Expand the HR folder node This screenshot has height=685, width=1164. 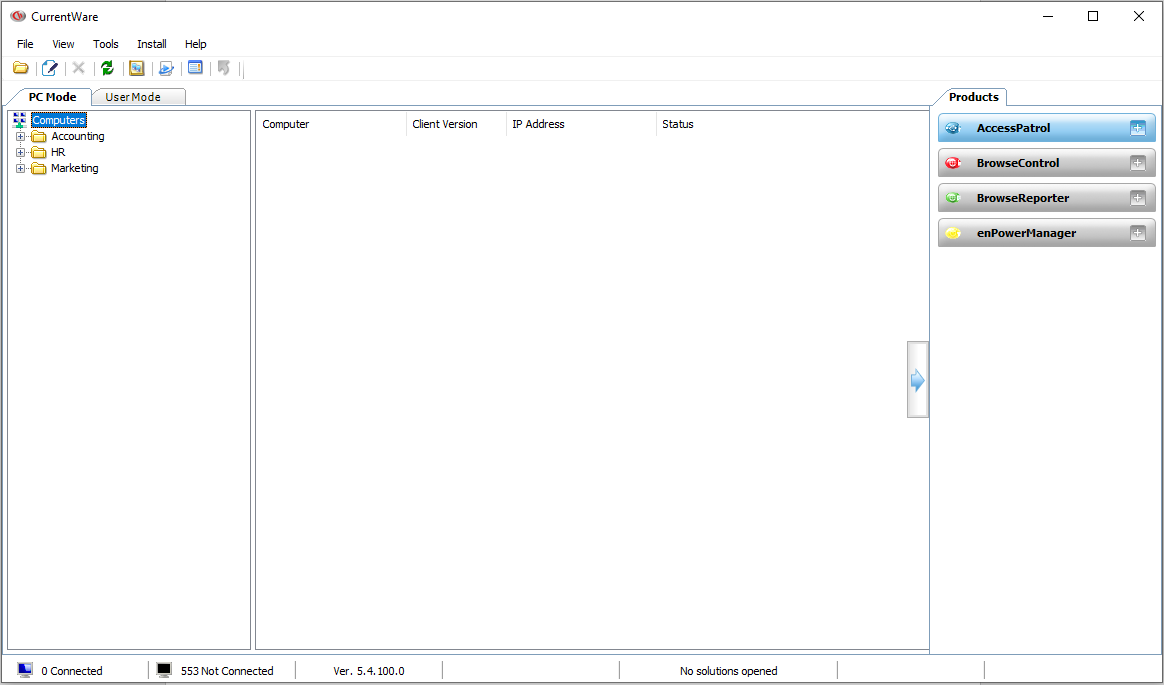(20, 152)
